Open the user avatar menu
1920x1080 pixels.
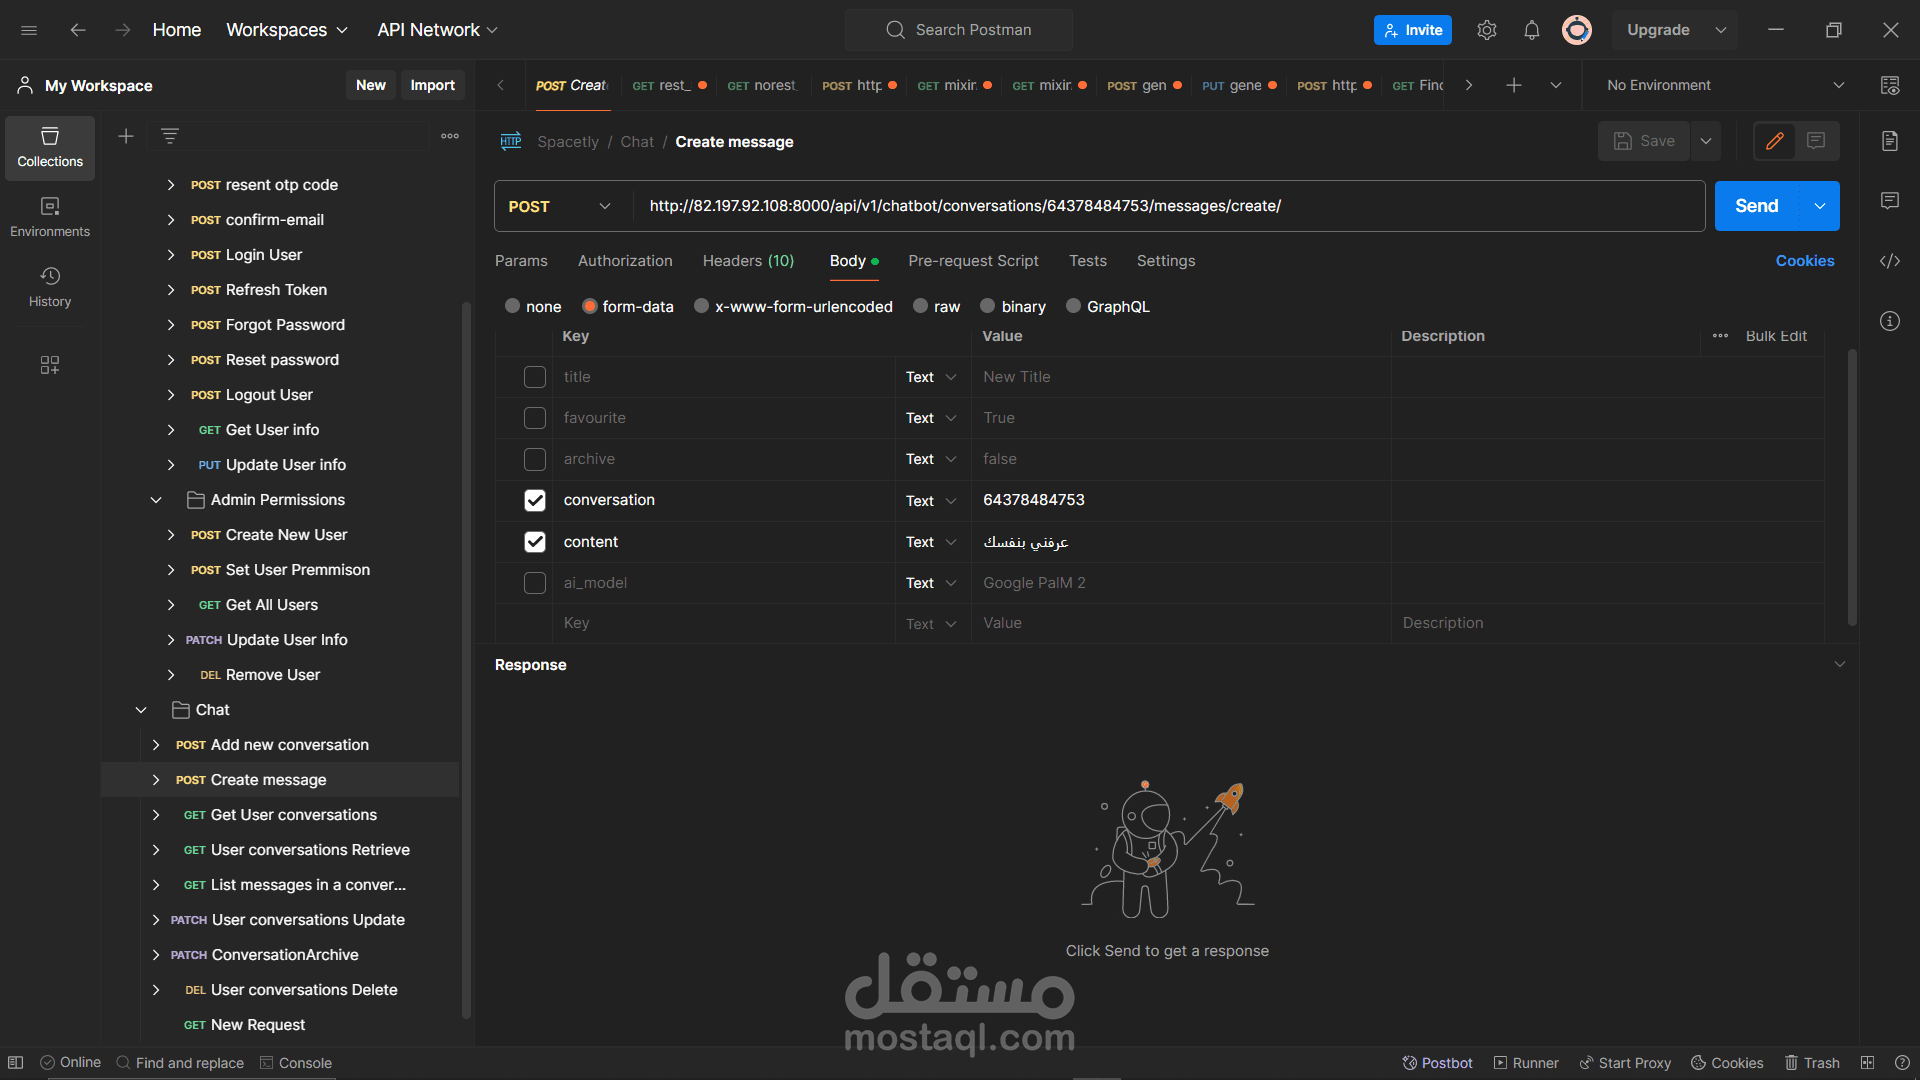coord(1577,30)
